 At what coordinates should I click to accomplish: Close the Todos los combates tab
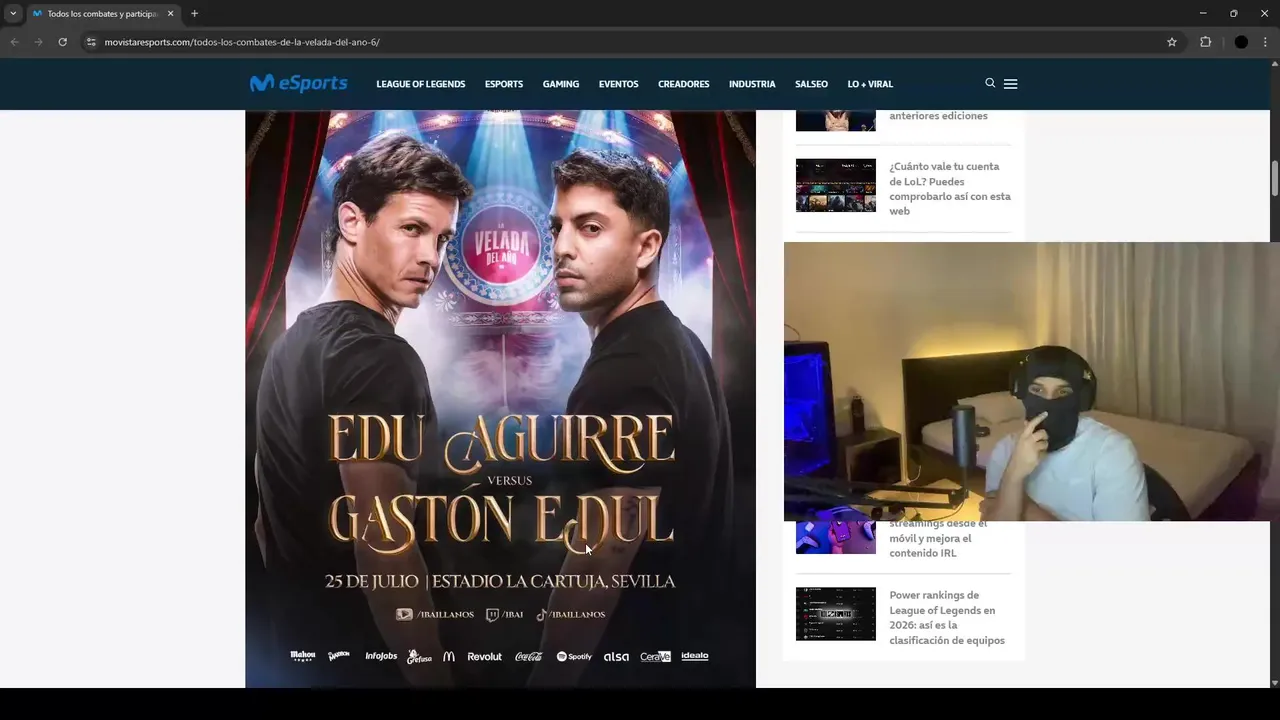(x=170, y=14)
